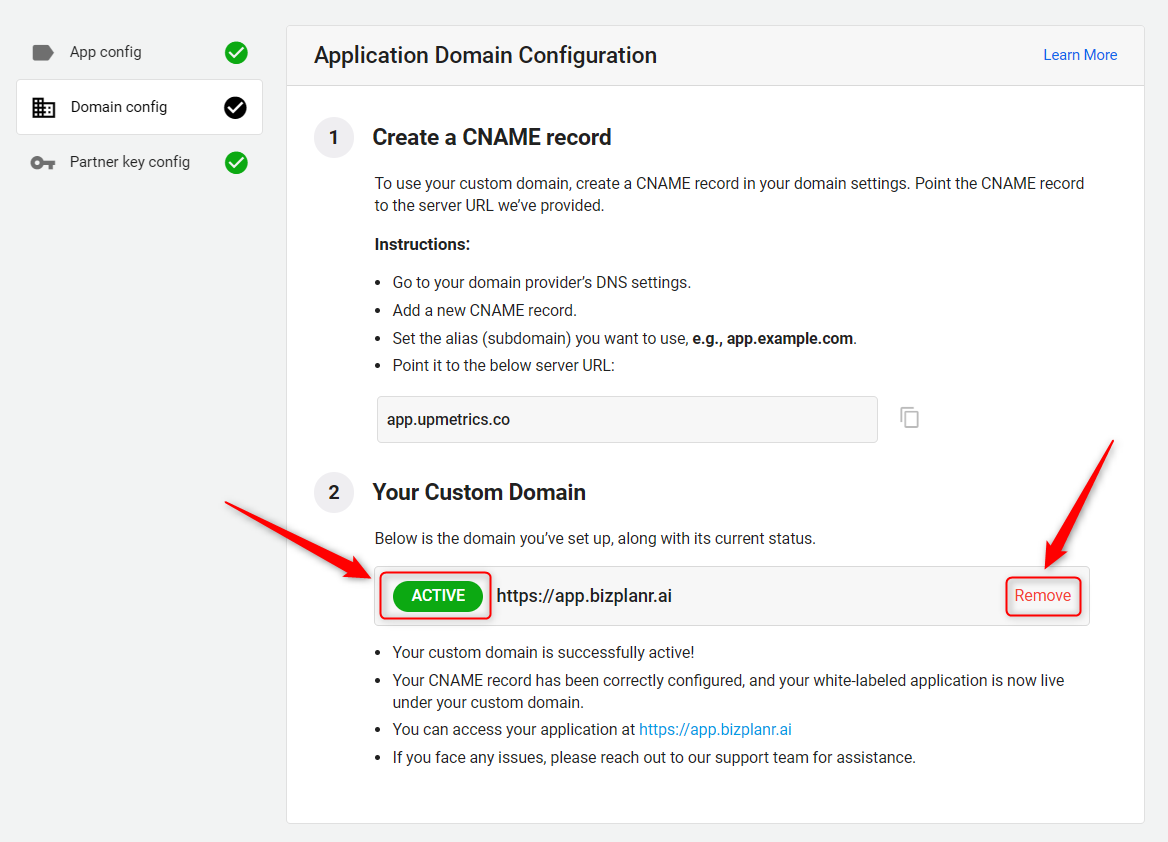Select the Domain config menu item

[139, 107]
